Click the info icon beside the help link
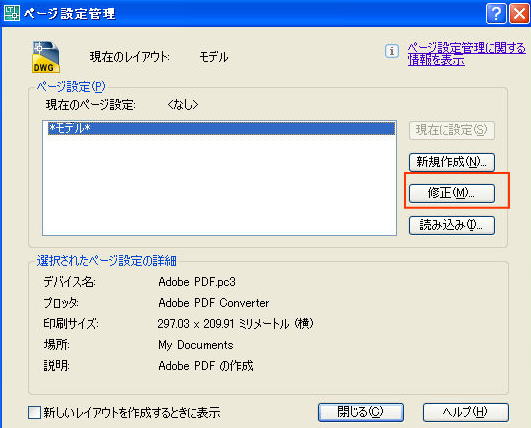This screenshot has height=428, width=531. (392, 51)
